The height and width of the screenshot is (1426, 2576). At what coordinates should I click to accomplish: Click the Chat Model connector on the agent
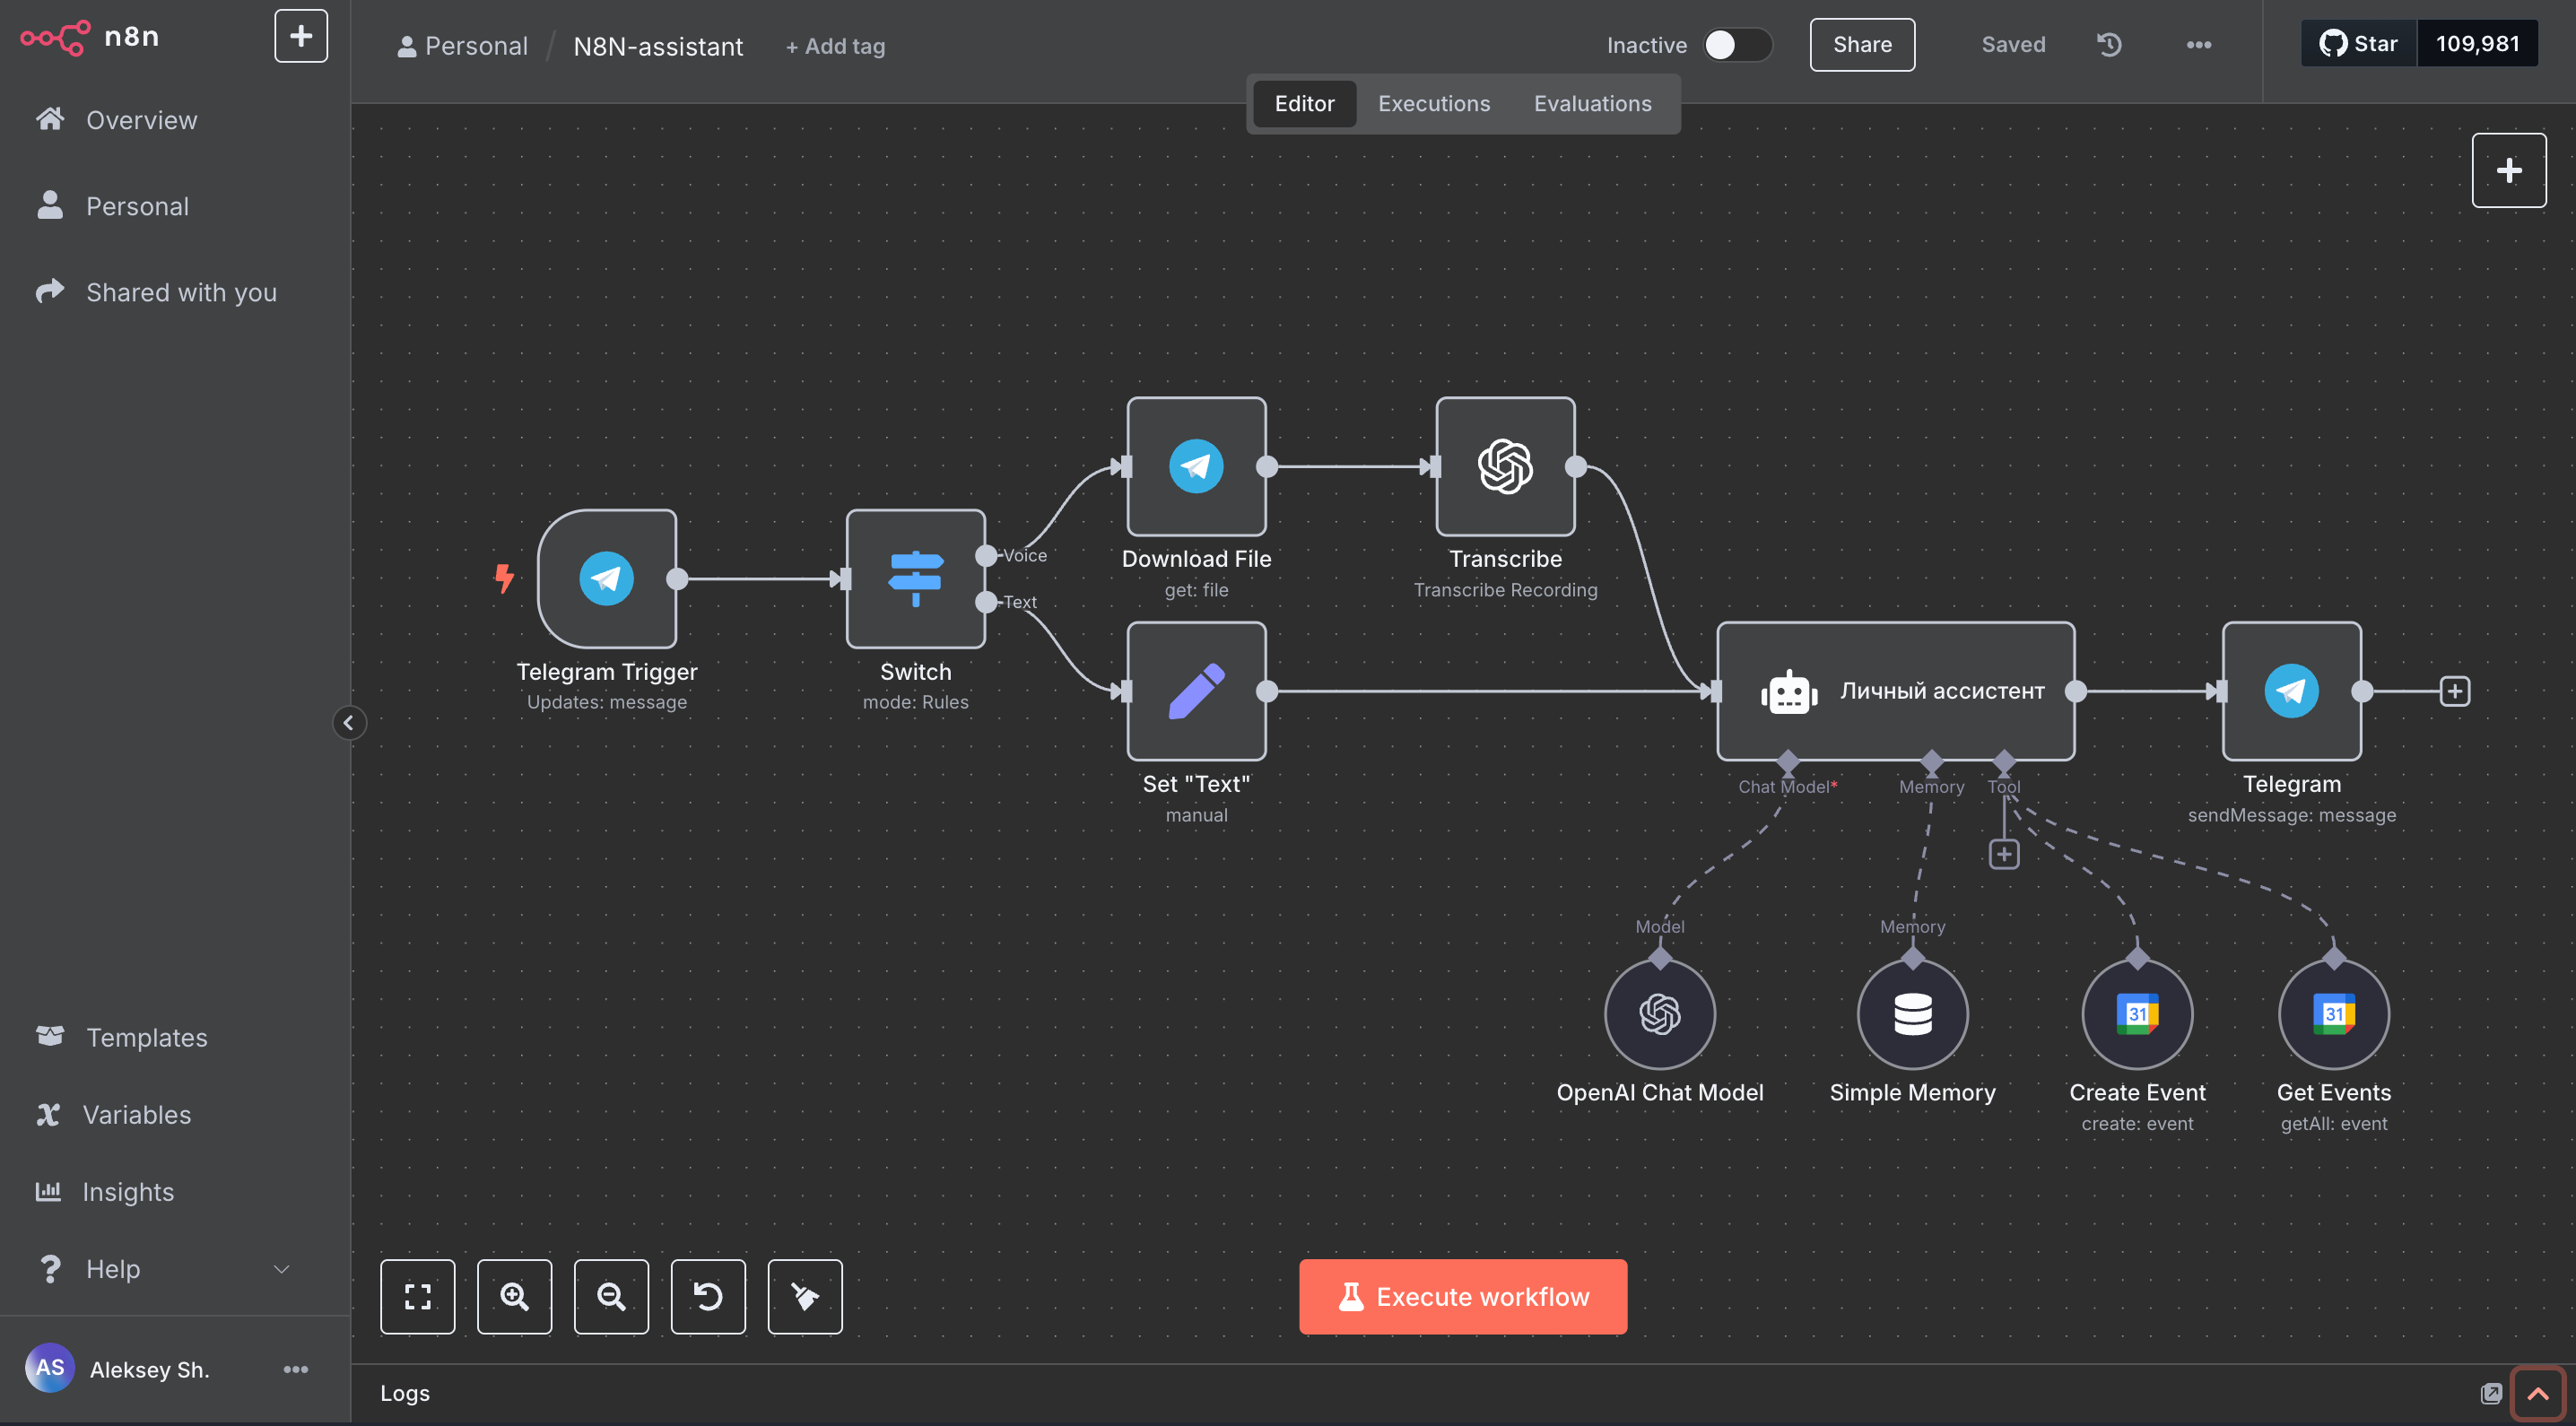[1788, 762]
